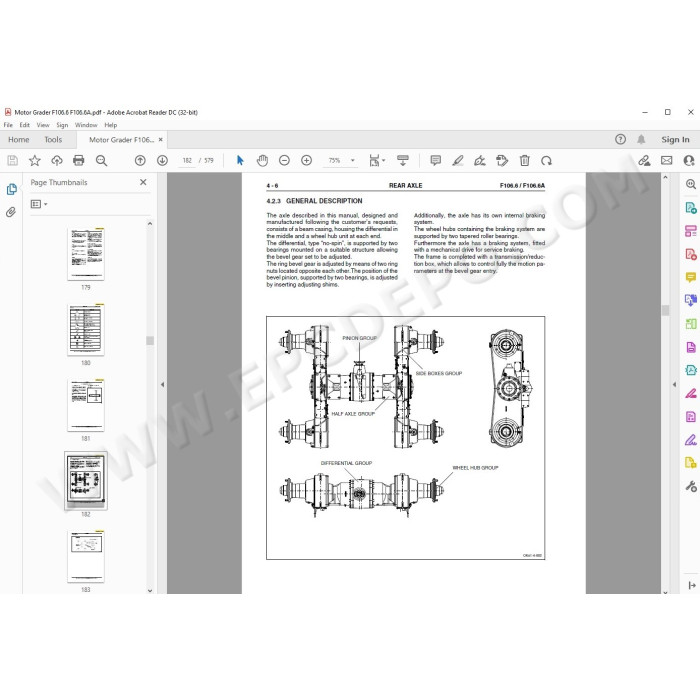This screenshot has width=700, height=700.
Task: Click the fill and sign icon in toolbar
Action: pyautogui.click(x=644, y=160)
